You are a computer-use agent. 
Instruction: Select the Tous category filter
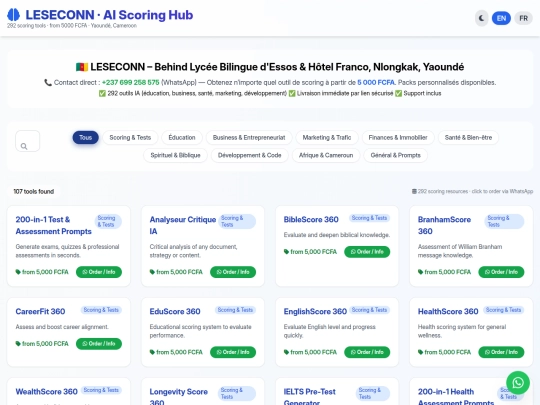[85, 137]
